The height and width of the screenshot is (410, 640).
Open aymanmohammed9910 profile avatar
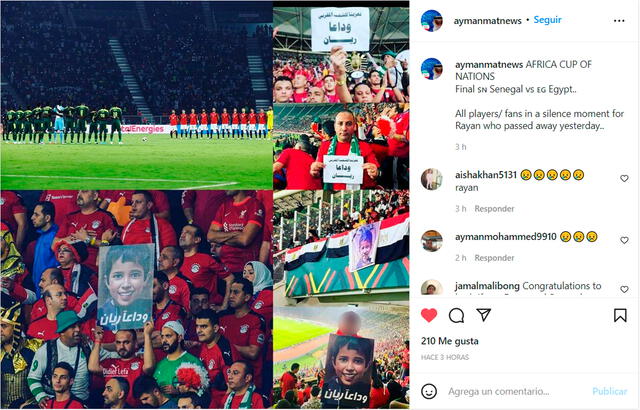(431, 241)
